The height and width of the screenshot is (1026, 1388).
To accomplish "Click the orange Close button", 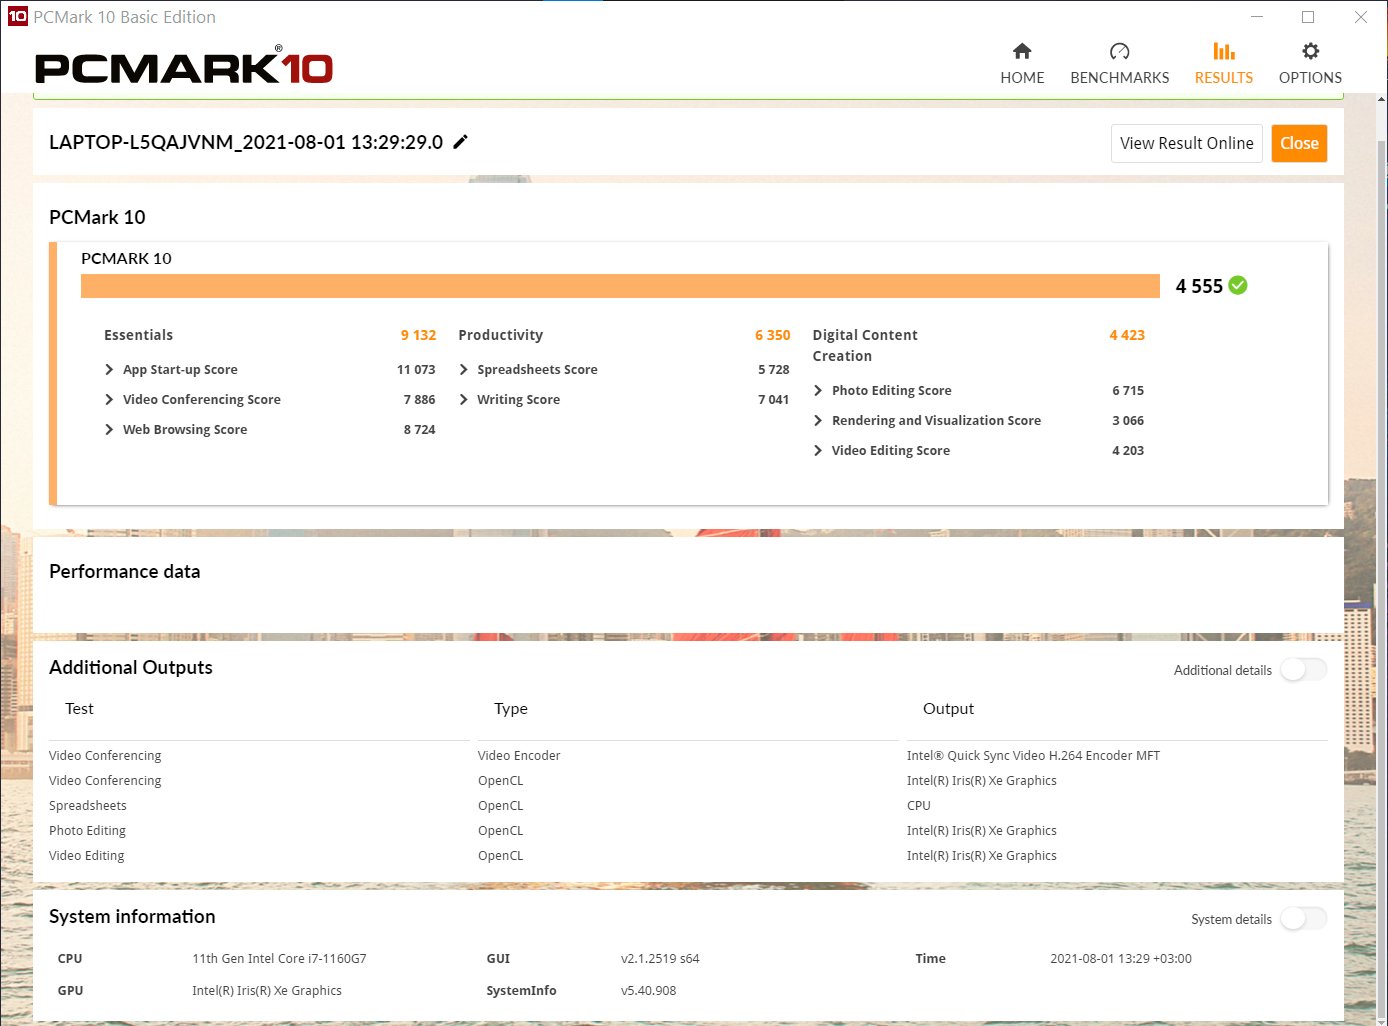I will click(x=1299, y=143).
